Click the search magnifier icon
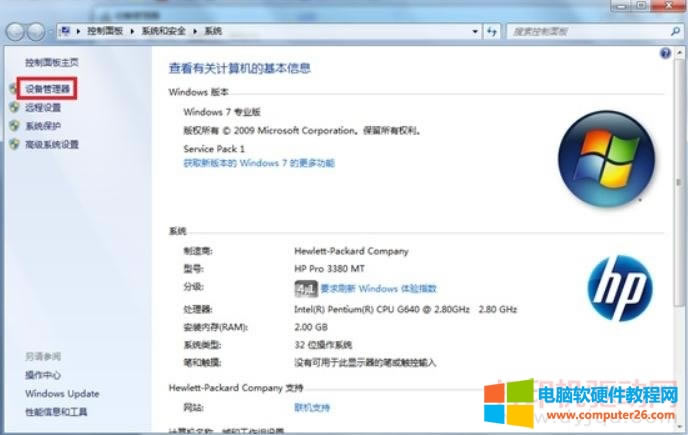 point(675,31)
